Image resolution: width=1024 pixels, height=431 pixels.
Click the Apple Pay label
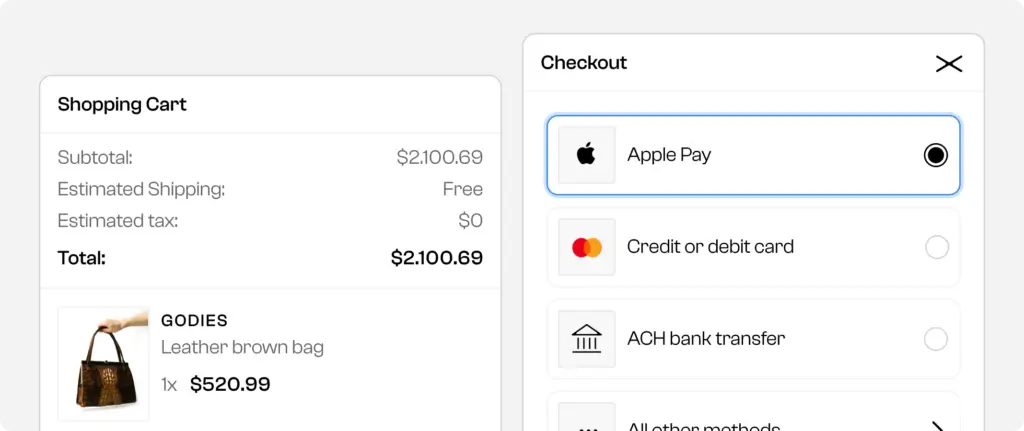click(669, 155)
